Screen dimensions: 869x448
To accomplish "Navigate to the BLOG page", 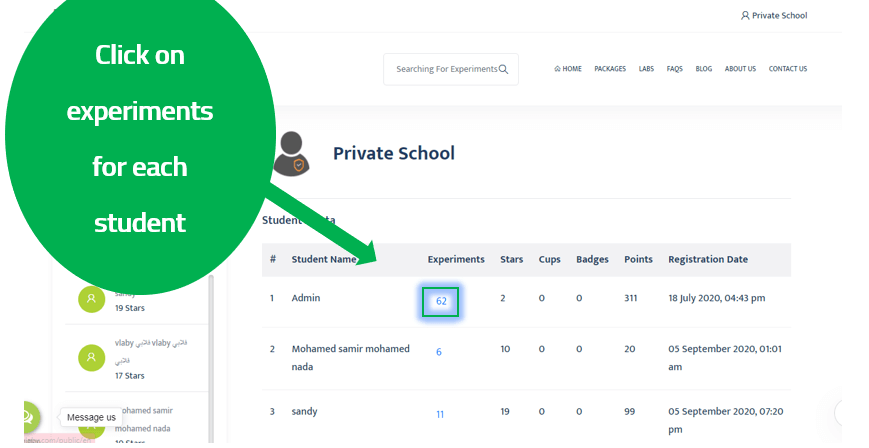I will (x=704, y=69).
